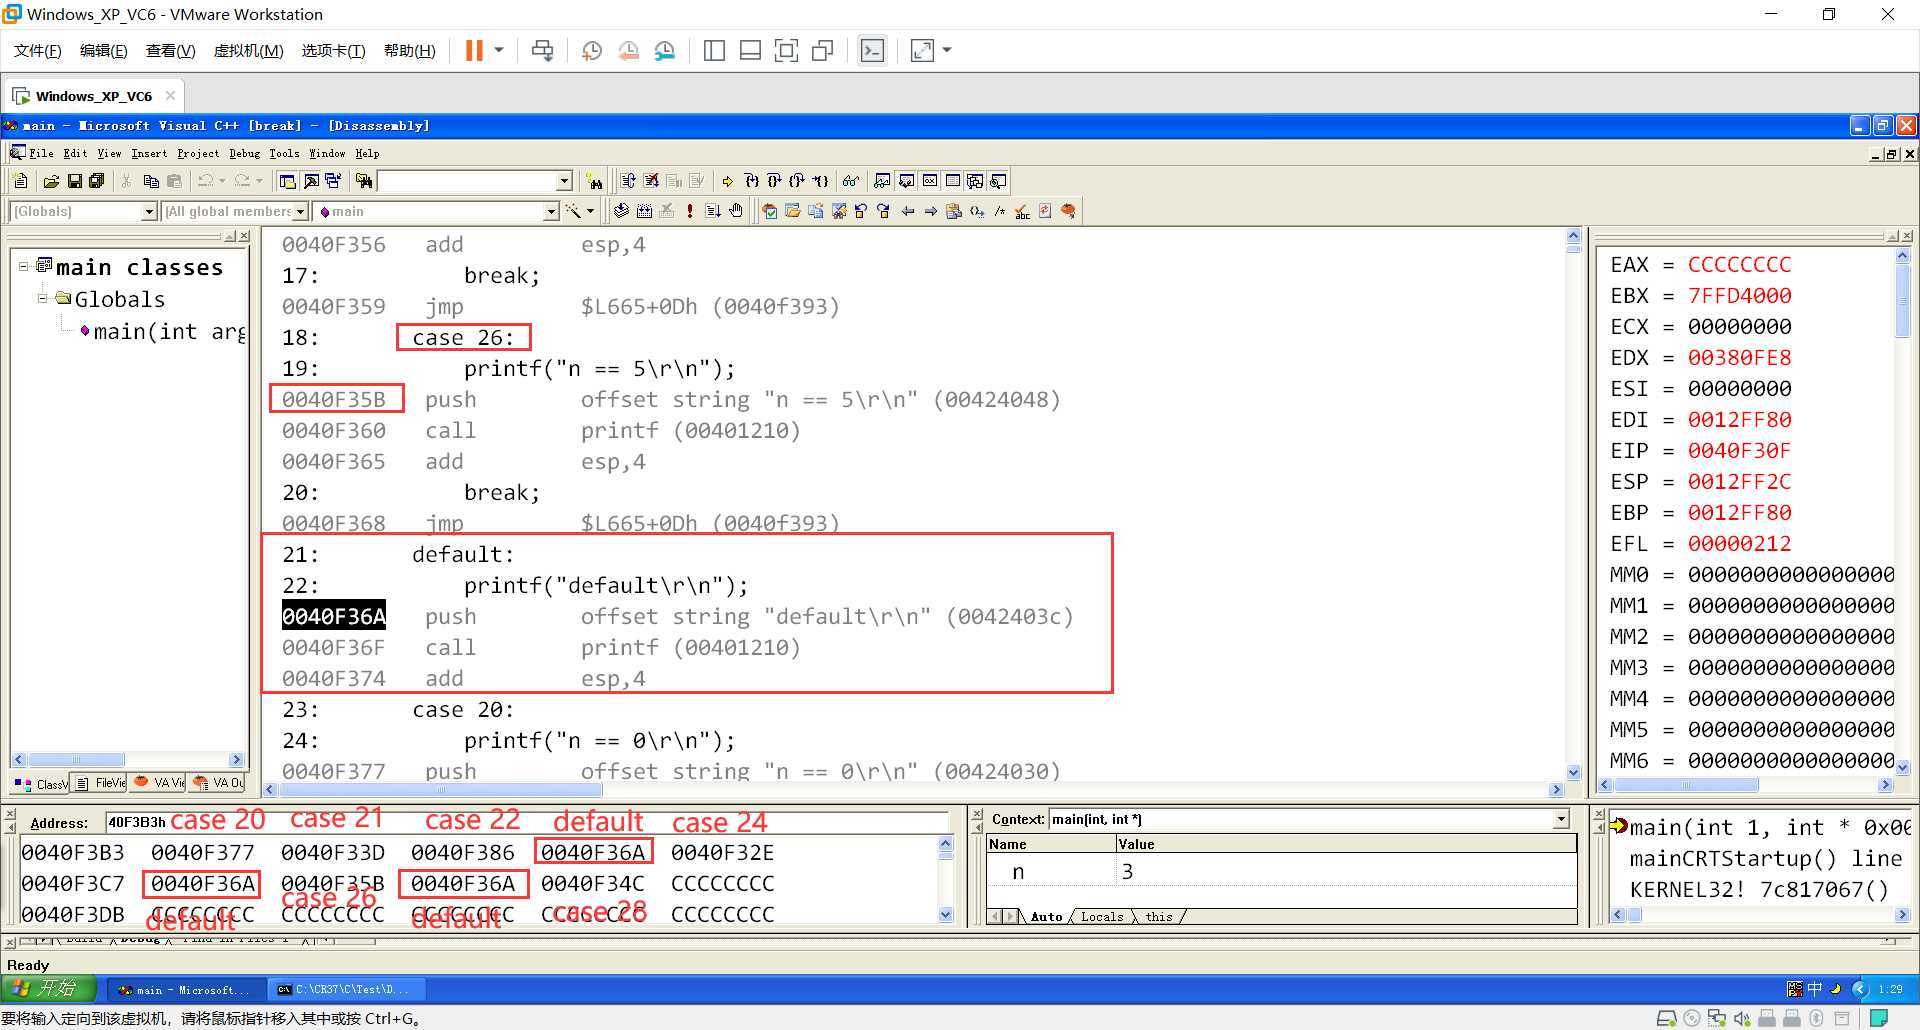Toggle the Disassembly view toolbar button
Screen dimensions: 1920x1030
click(998, 181)
